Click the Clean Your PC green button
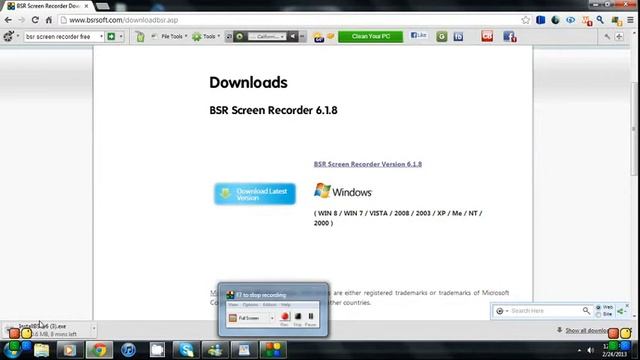 coord(371,36)
